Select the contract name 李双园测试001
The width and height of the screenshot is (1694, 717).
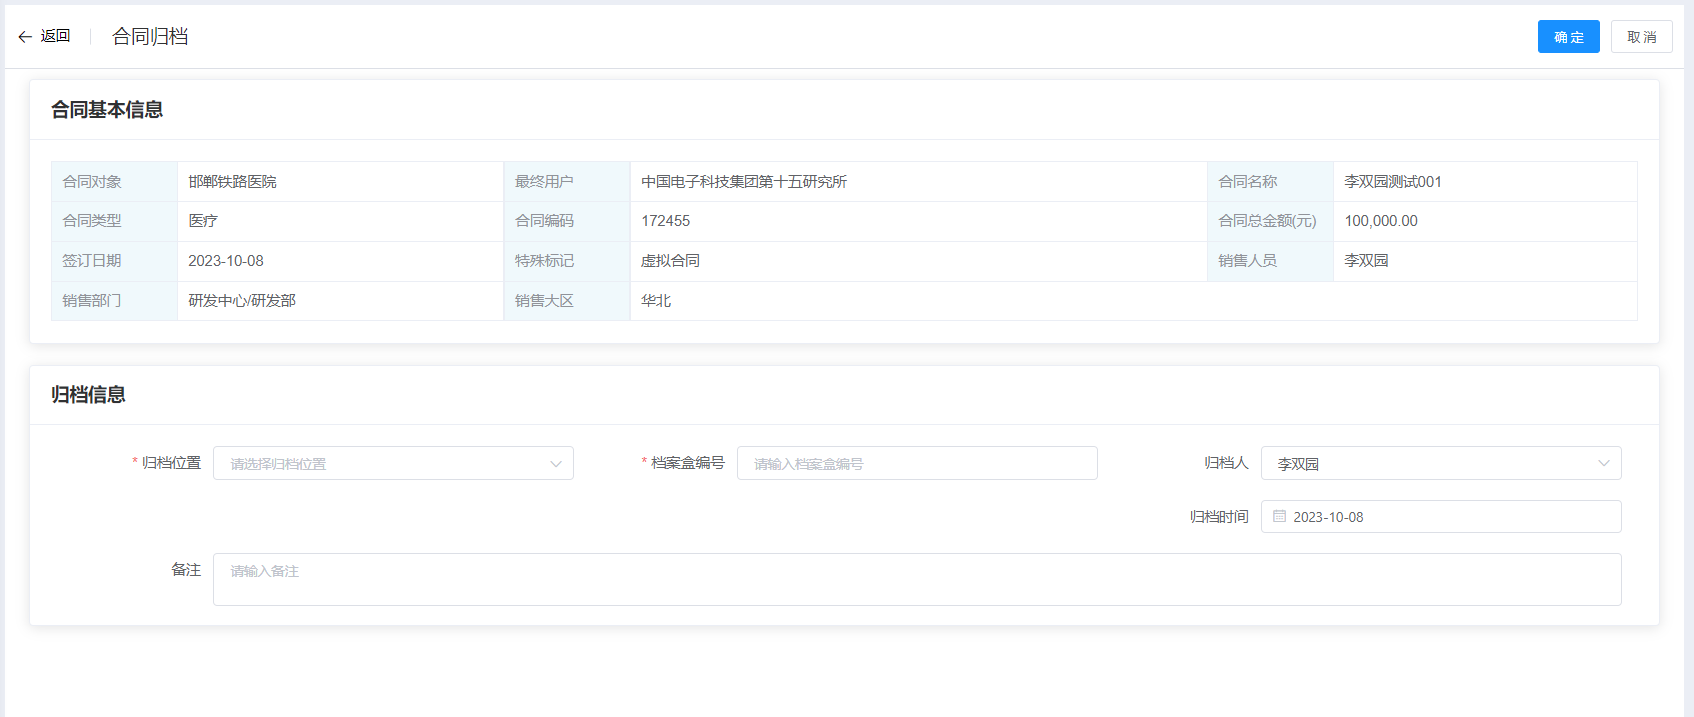(x=1392, y=182)
